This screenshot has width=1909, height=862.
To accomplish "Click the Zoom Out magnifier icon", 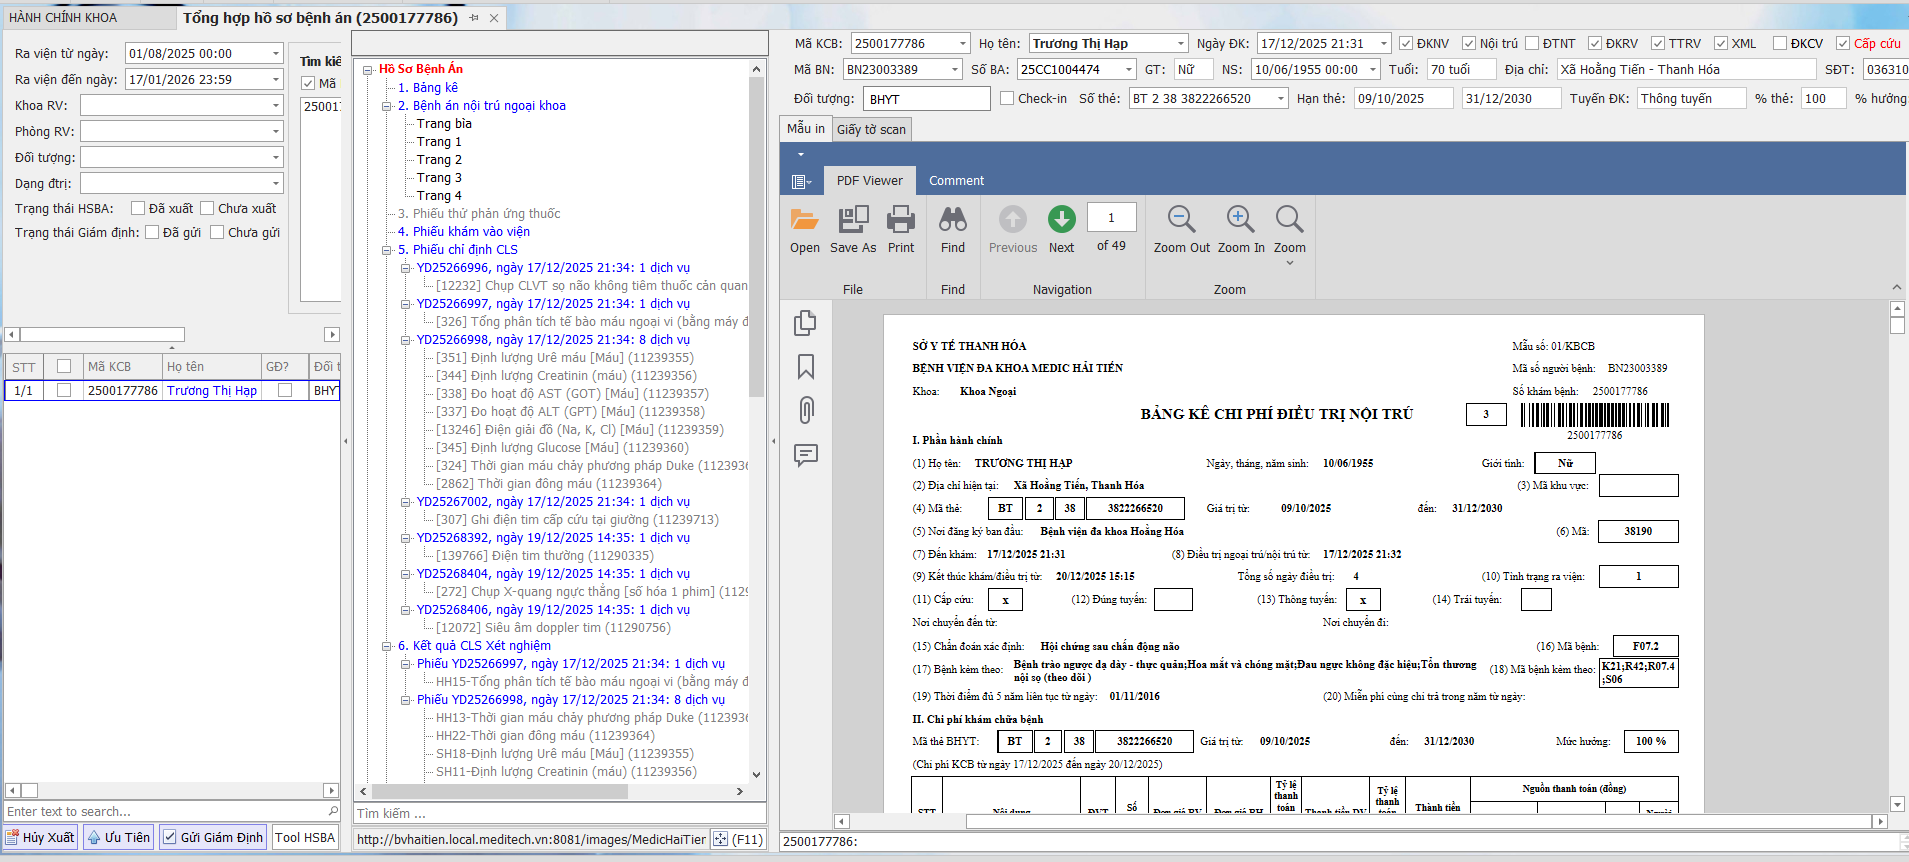I will point(1181,220).
